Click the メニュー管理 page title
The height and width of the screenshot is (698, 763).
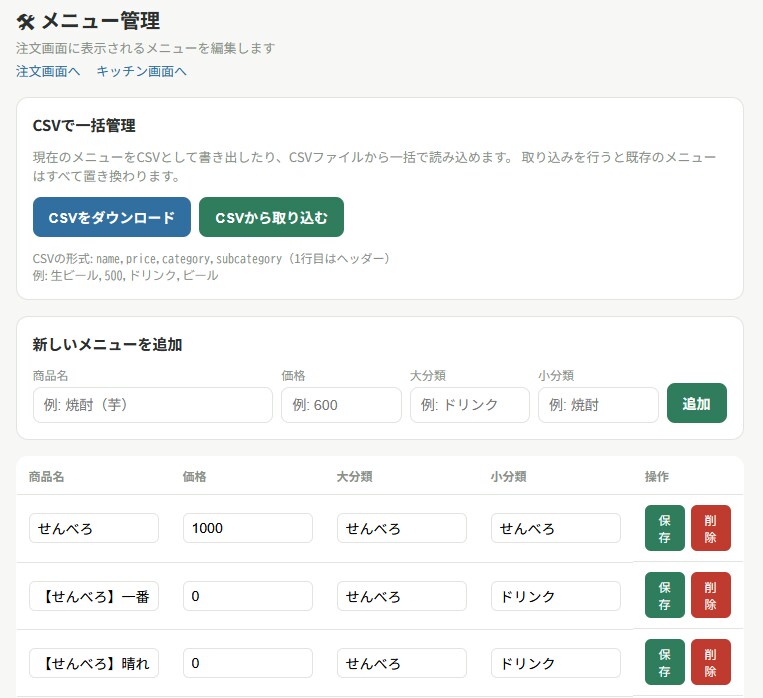(101, 21)
